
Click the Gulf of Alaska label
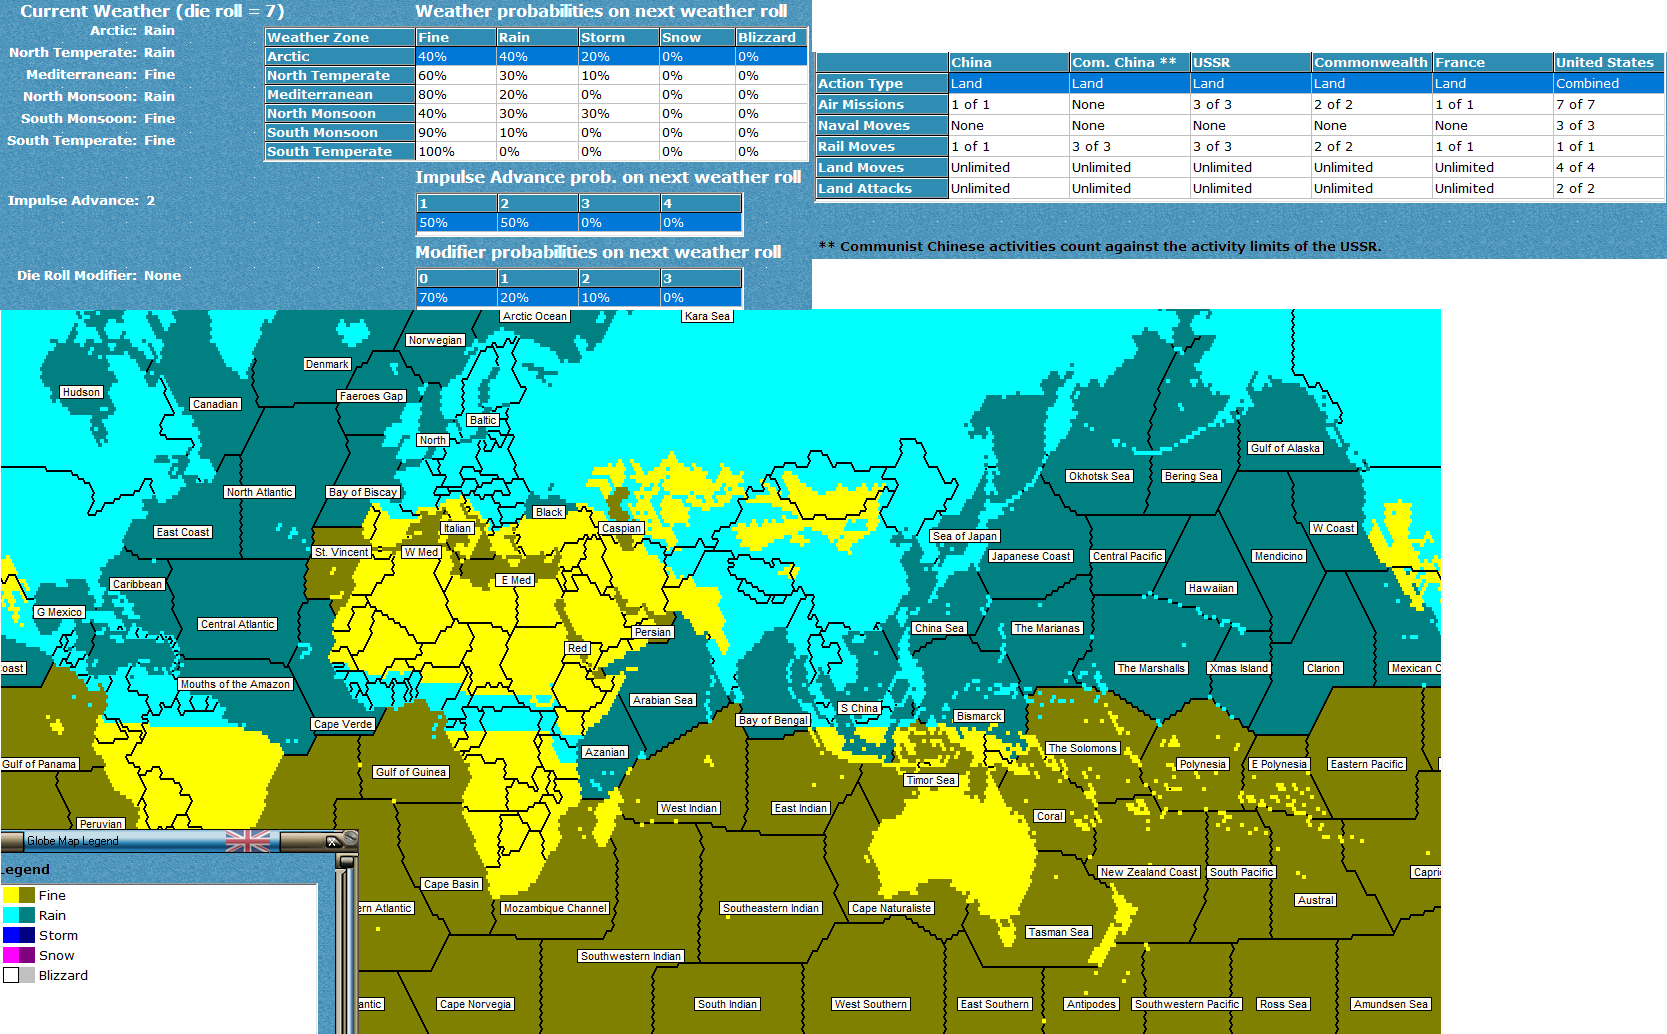click(1286, 448)
